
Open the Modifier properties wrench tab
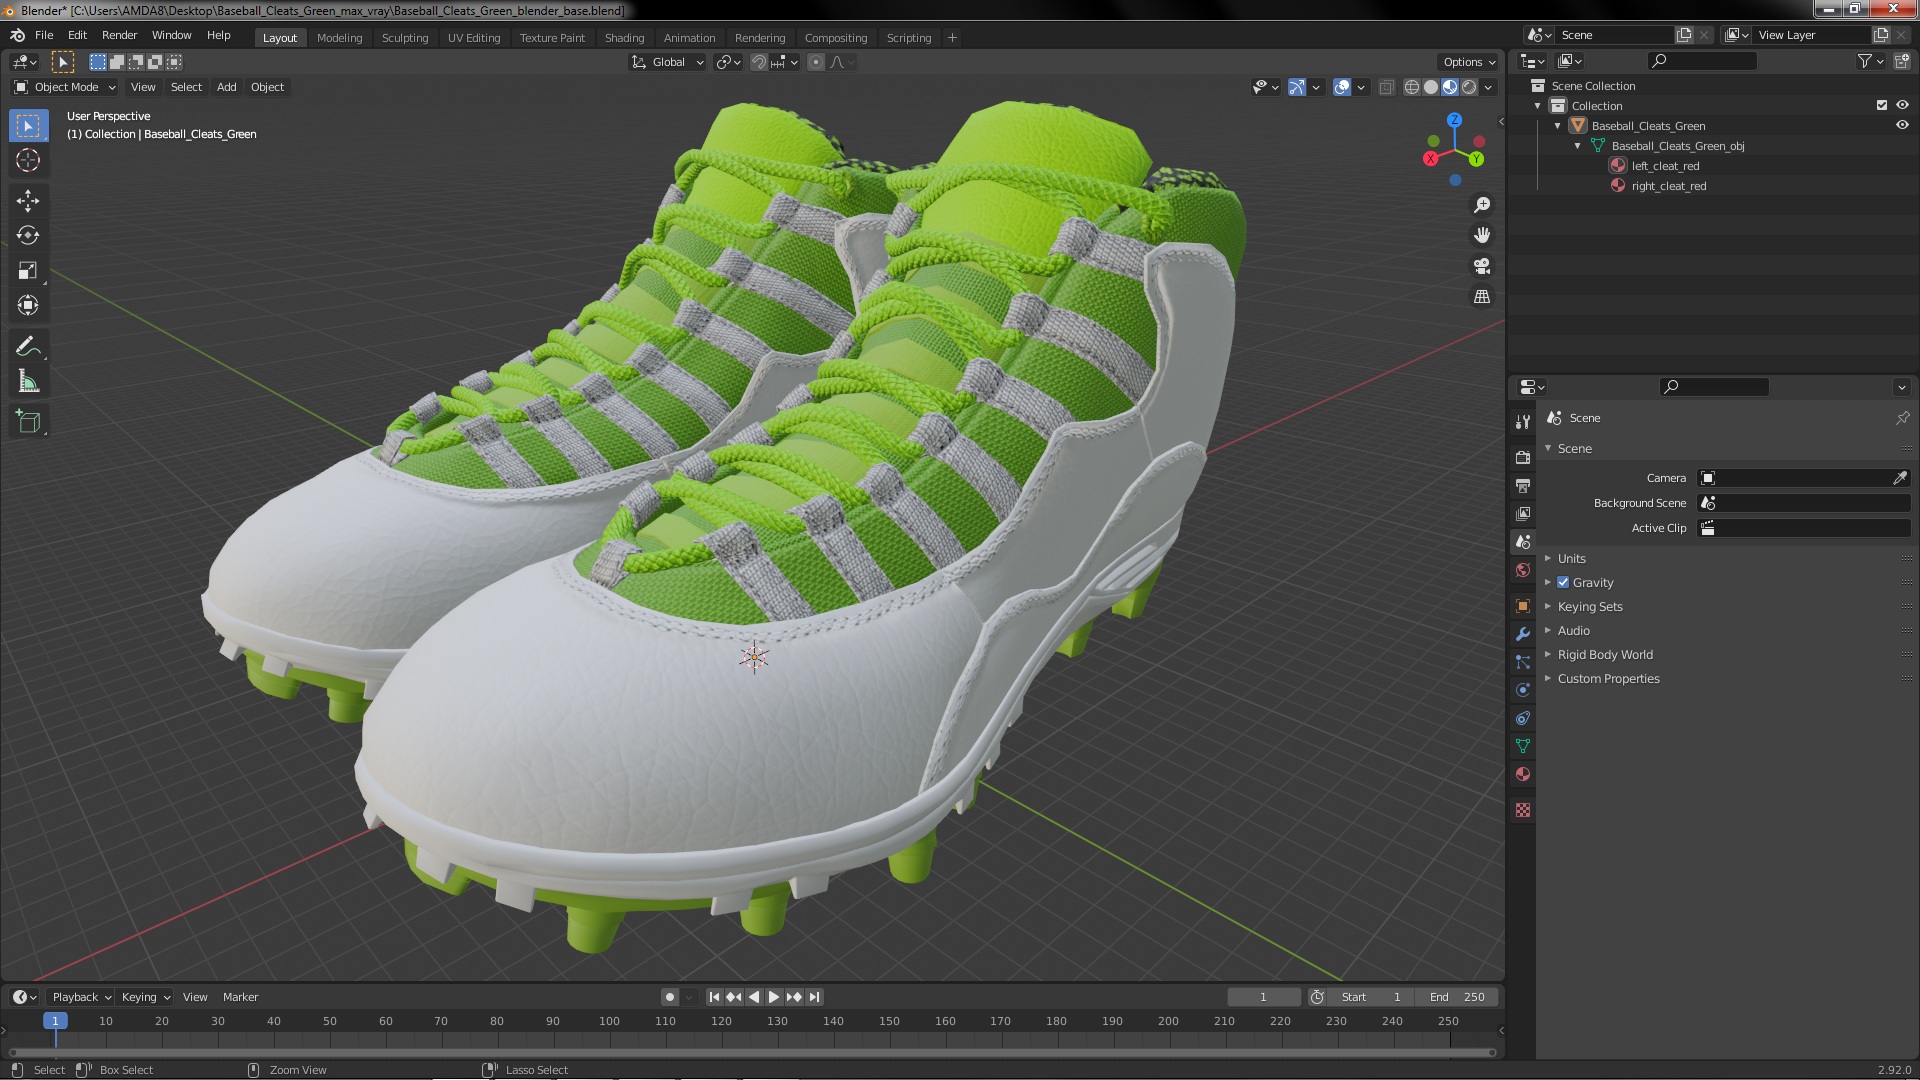[1523, 634]
